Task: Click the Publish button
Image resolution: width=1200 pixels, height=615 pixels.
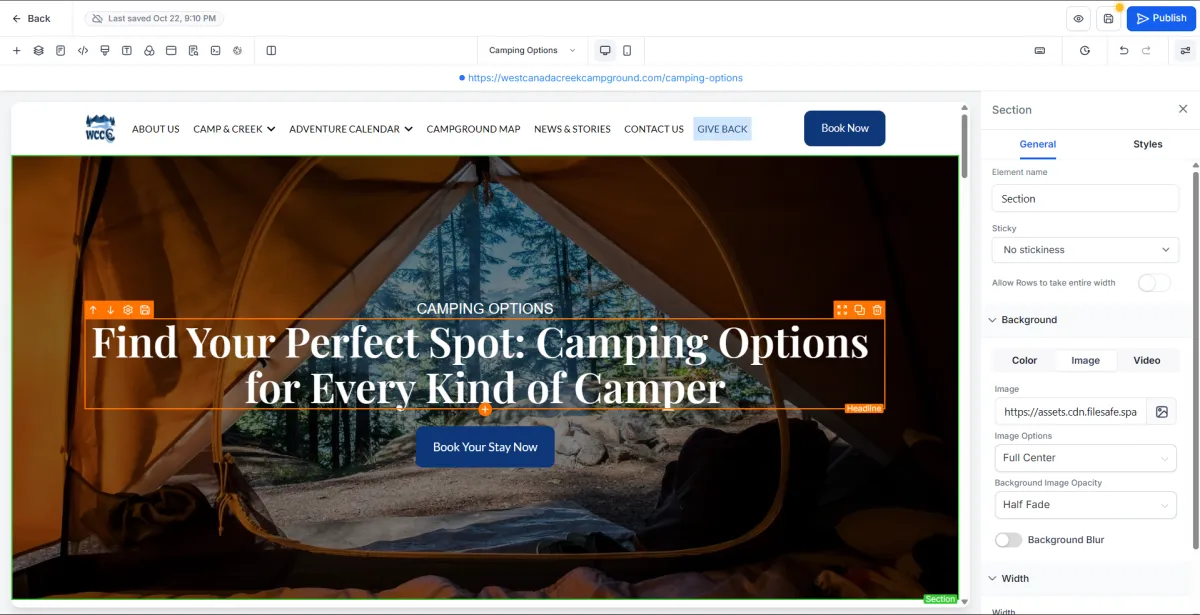Action: pos(1161,18)
